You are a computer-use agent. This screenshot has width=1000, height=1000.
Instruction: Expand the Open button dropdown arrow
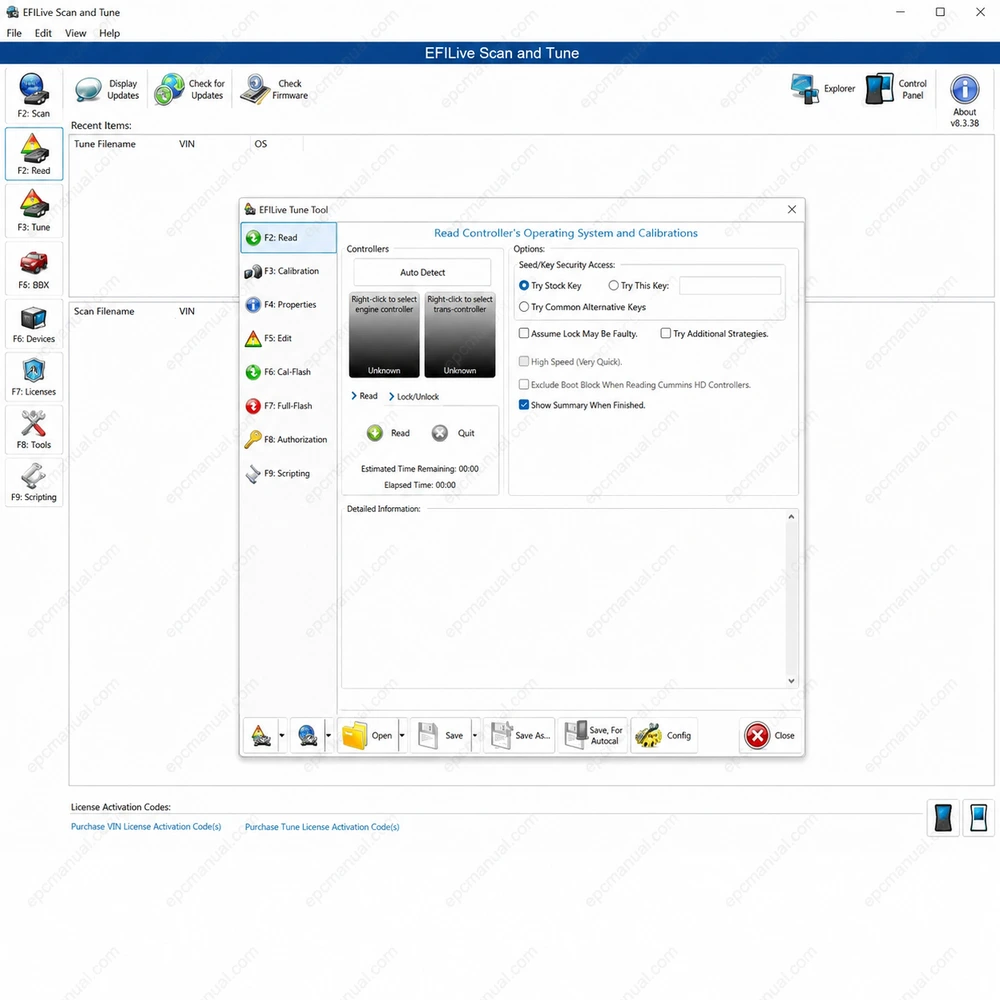pyautogui.click(x=402, y=735)
